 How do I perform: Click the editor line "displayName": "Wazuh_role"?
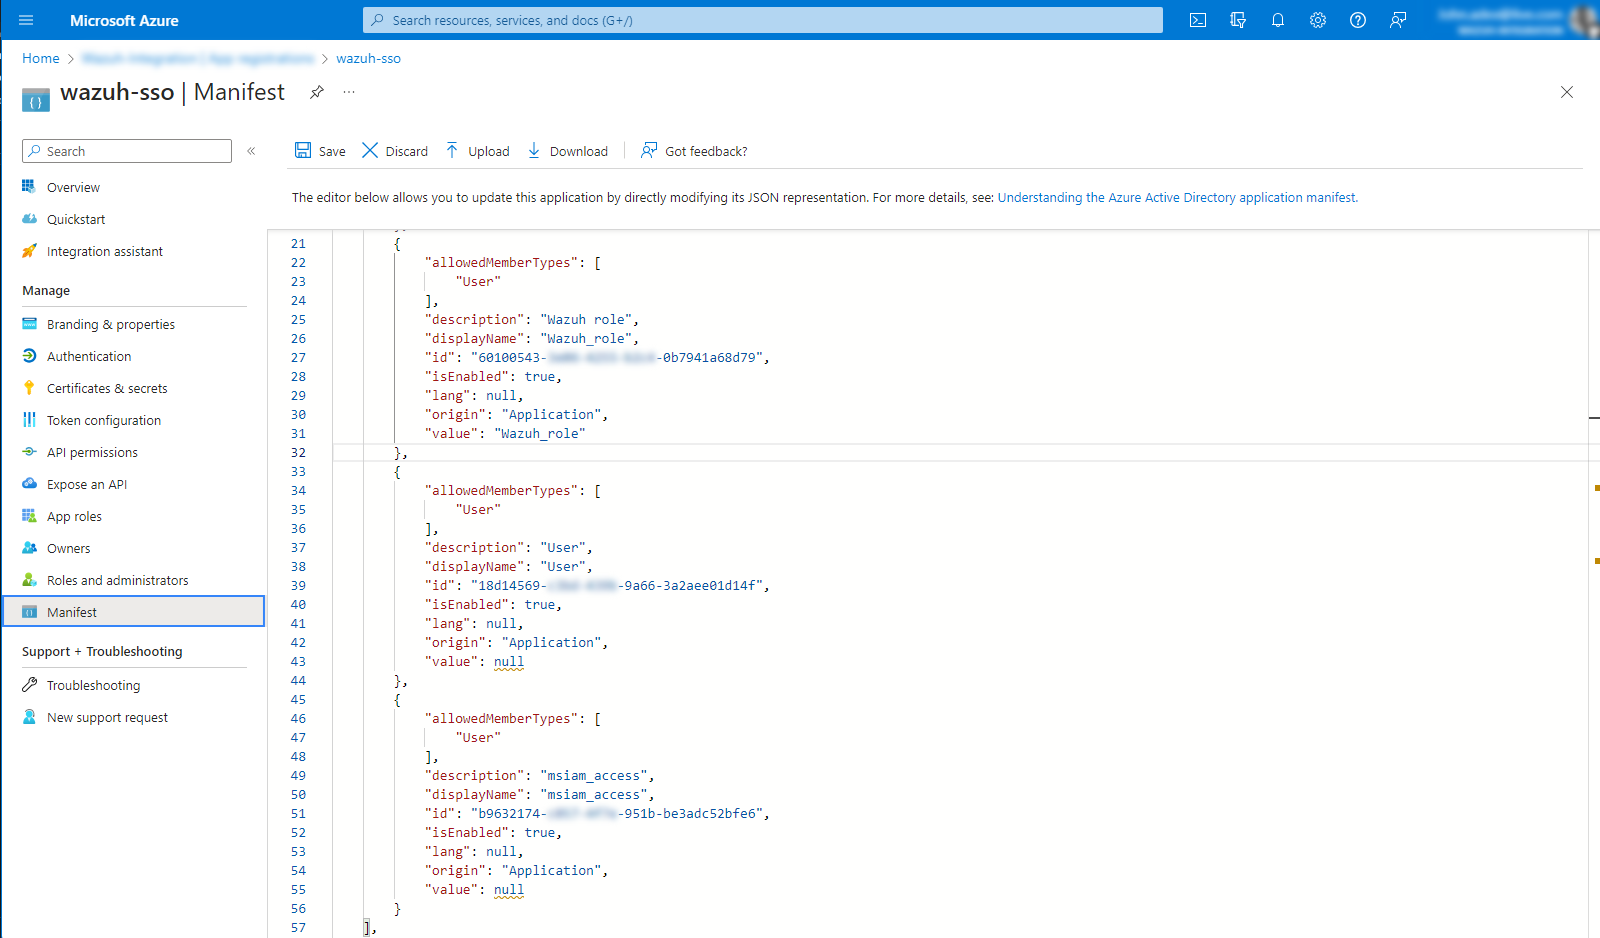[532, 338]
